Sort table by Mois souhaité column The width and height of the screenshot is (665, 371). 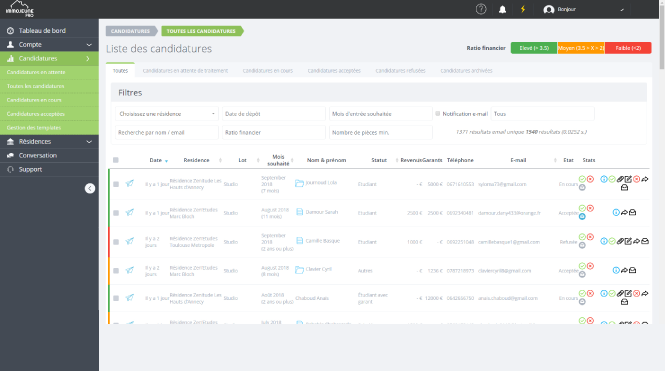click(x=278, y=160)
